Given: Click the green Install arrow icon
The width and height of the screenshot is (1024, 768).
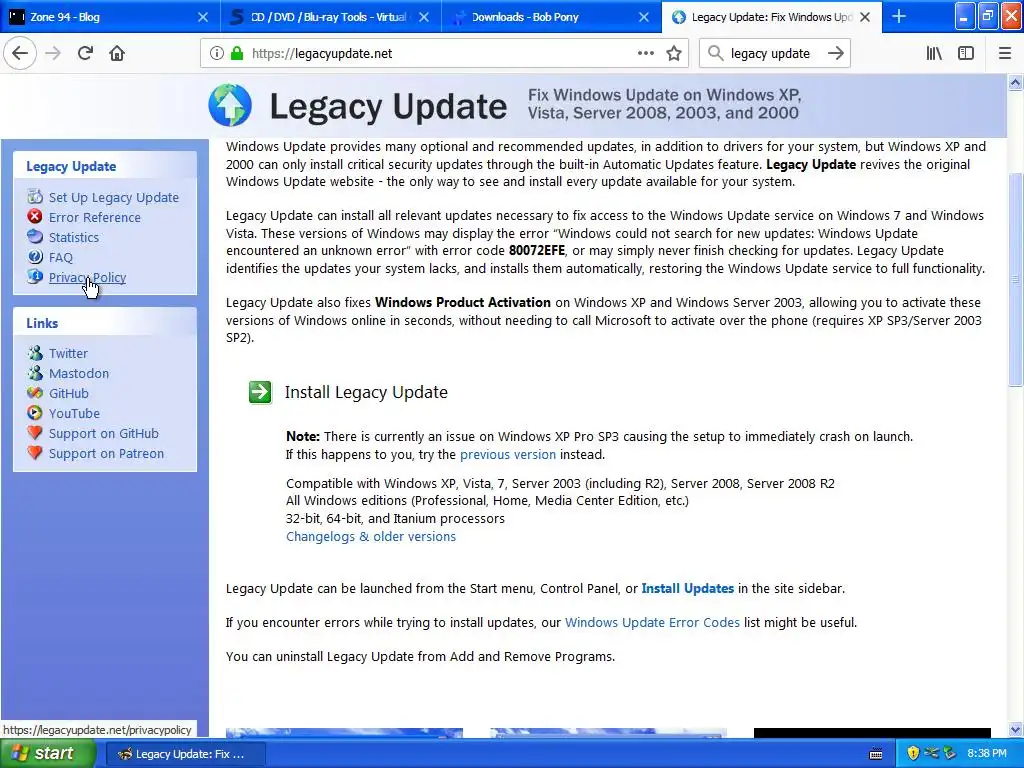Looking at the screenshot, I should (x=261, y=392).
